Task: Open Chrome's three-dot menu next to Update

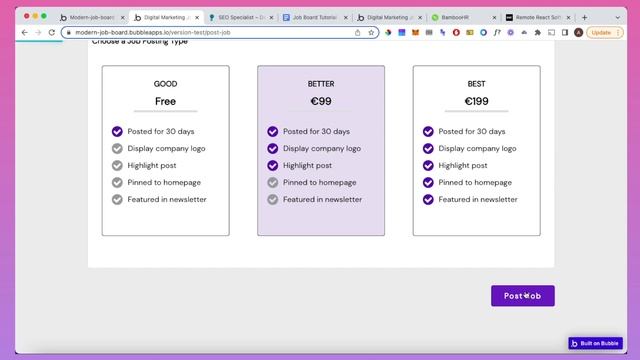Action: pyautogui.click(x=618, y=32)
